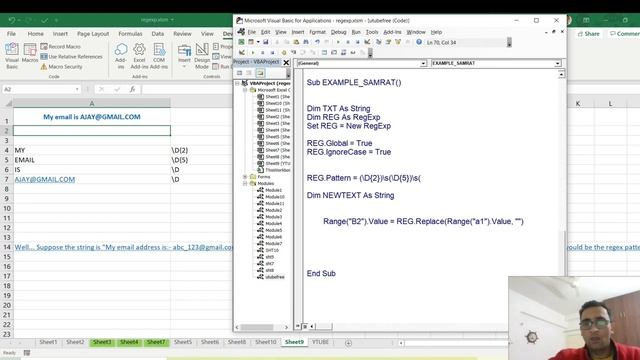Select ThisWorkbook in project tree
Image resolution: width=640 pixels, height=360 pixels.
tap(278, 170)
